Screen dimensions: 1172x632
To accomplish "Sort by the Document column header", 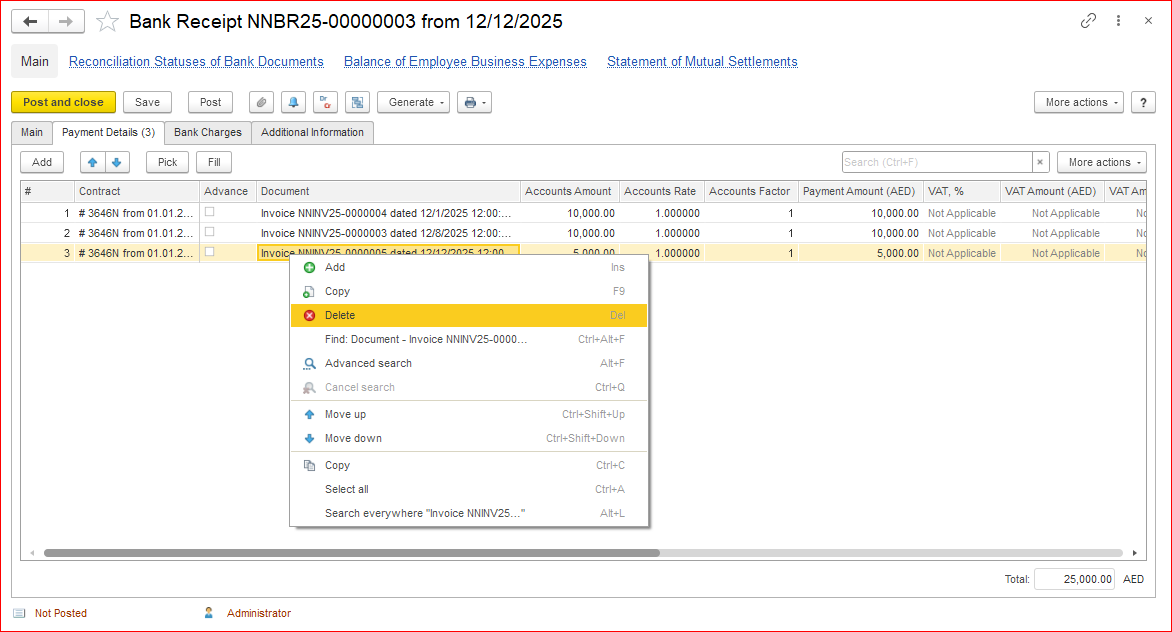I will tap(388, 191).
